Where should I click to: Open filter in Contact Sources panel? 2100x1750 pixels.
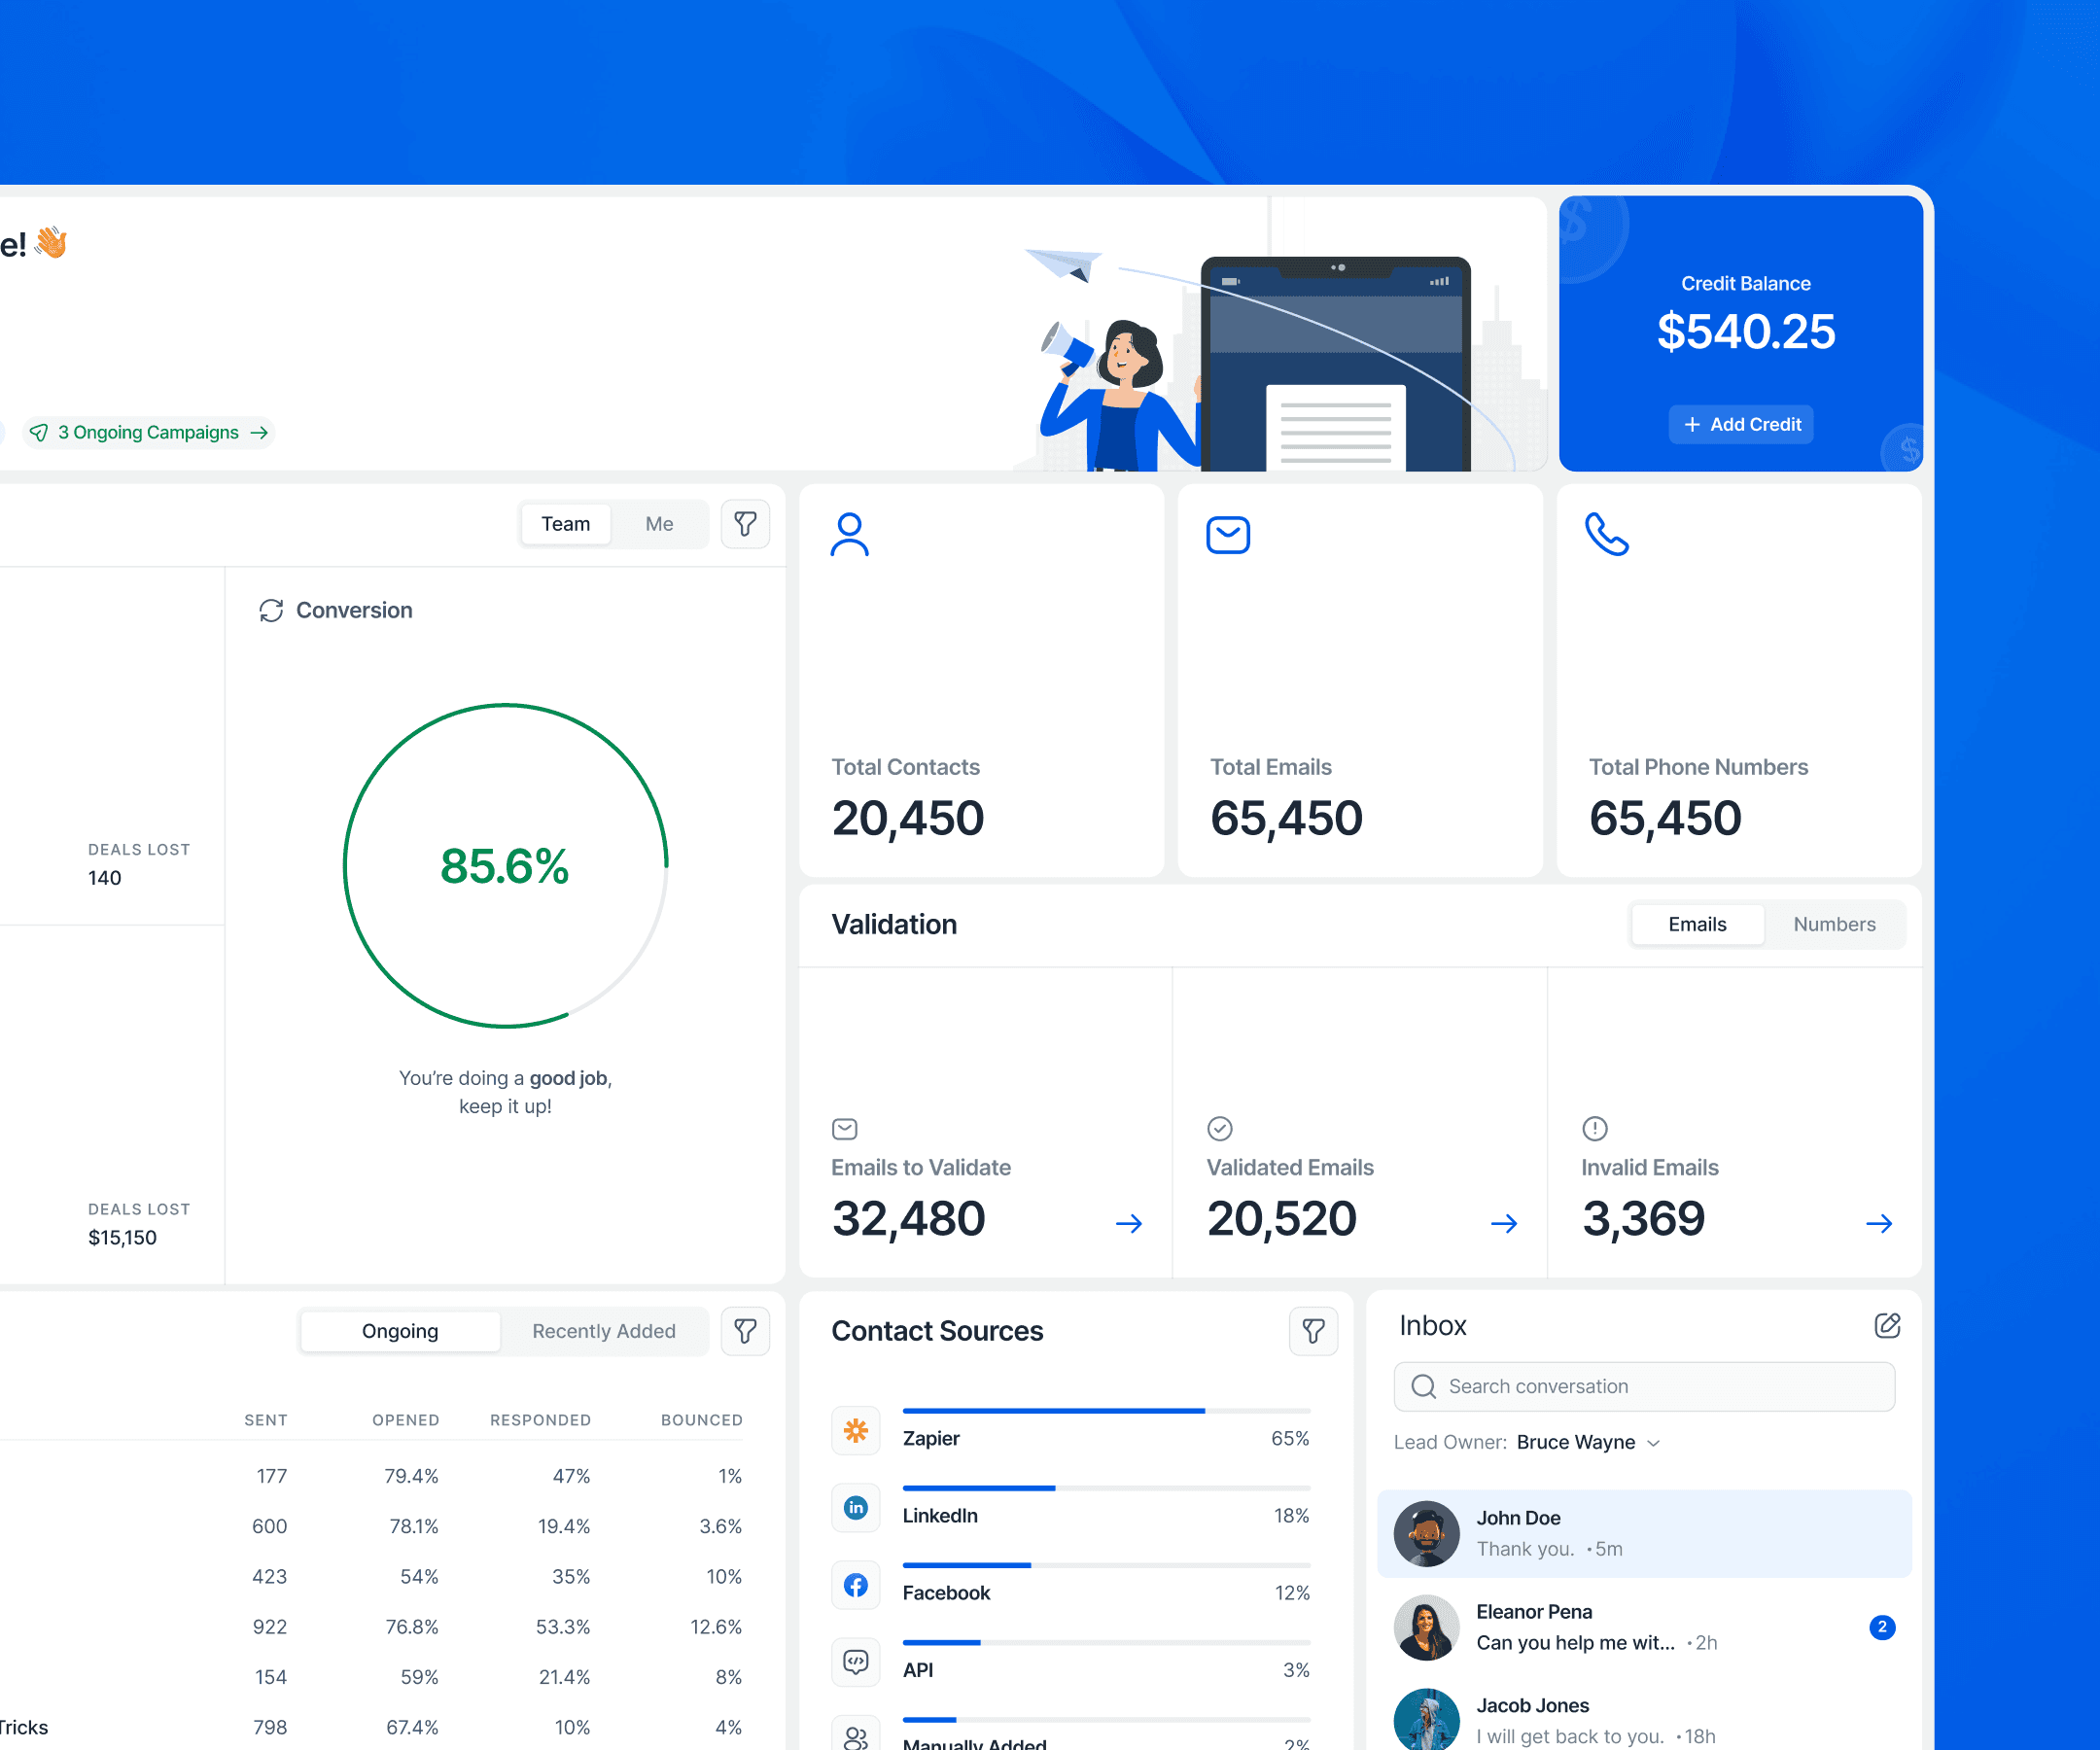(x=1313, y=1331)
